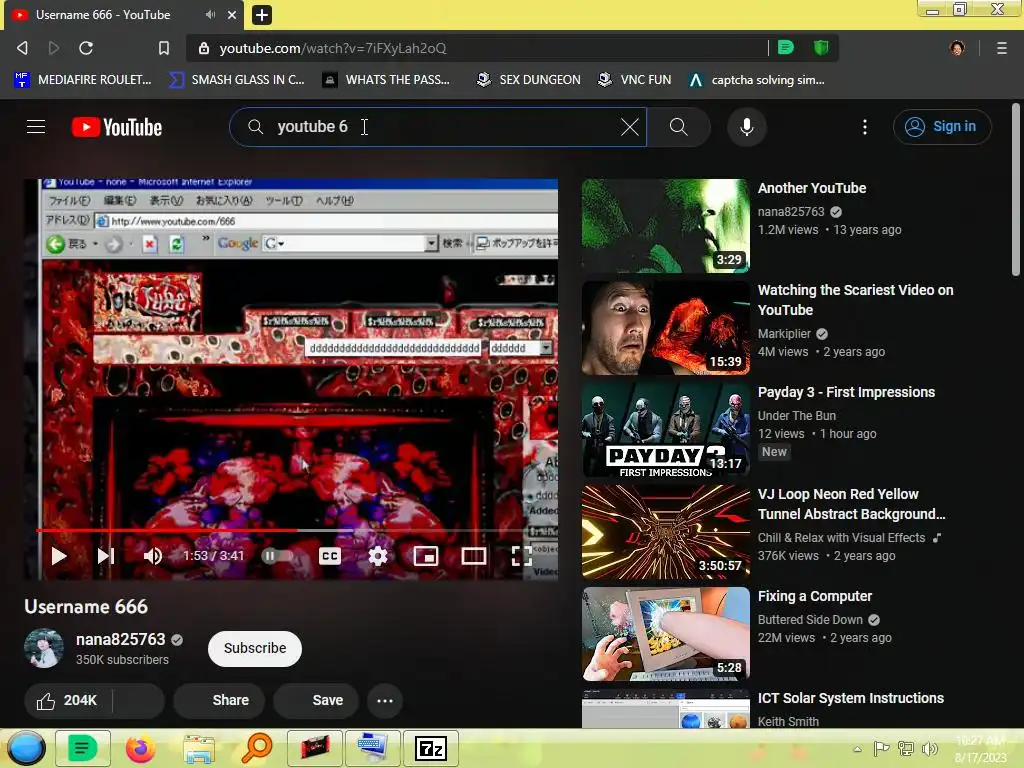The image size is (1024, 768).
Task: Close the Username 666 tab
Action: pos(232,14)
